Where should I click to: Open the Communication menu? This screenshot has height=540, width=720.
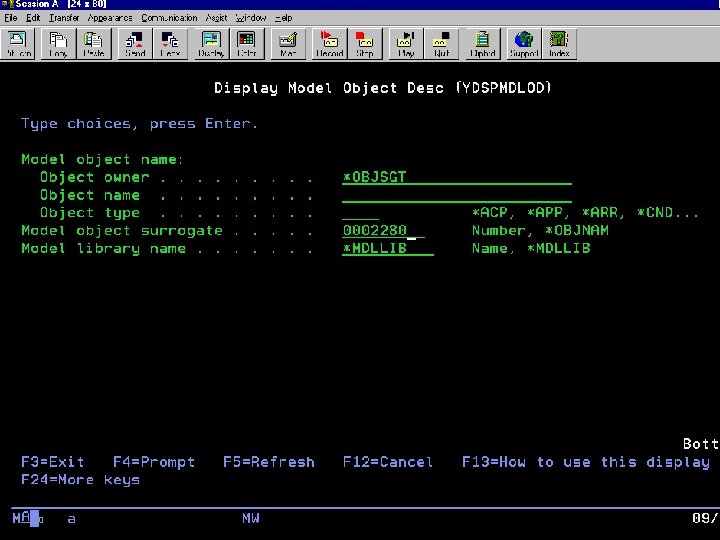(169, 18)
